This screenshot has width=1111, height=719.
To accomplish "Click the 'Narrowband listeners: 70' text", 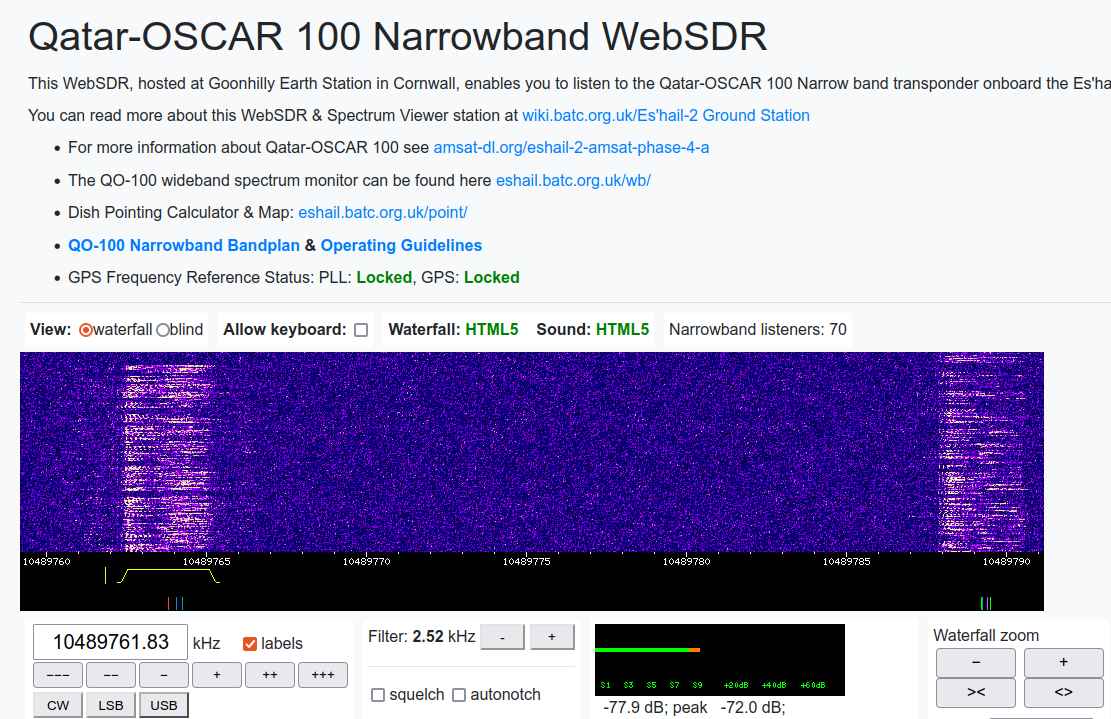I will (x=757, y=329).
